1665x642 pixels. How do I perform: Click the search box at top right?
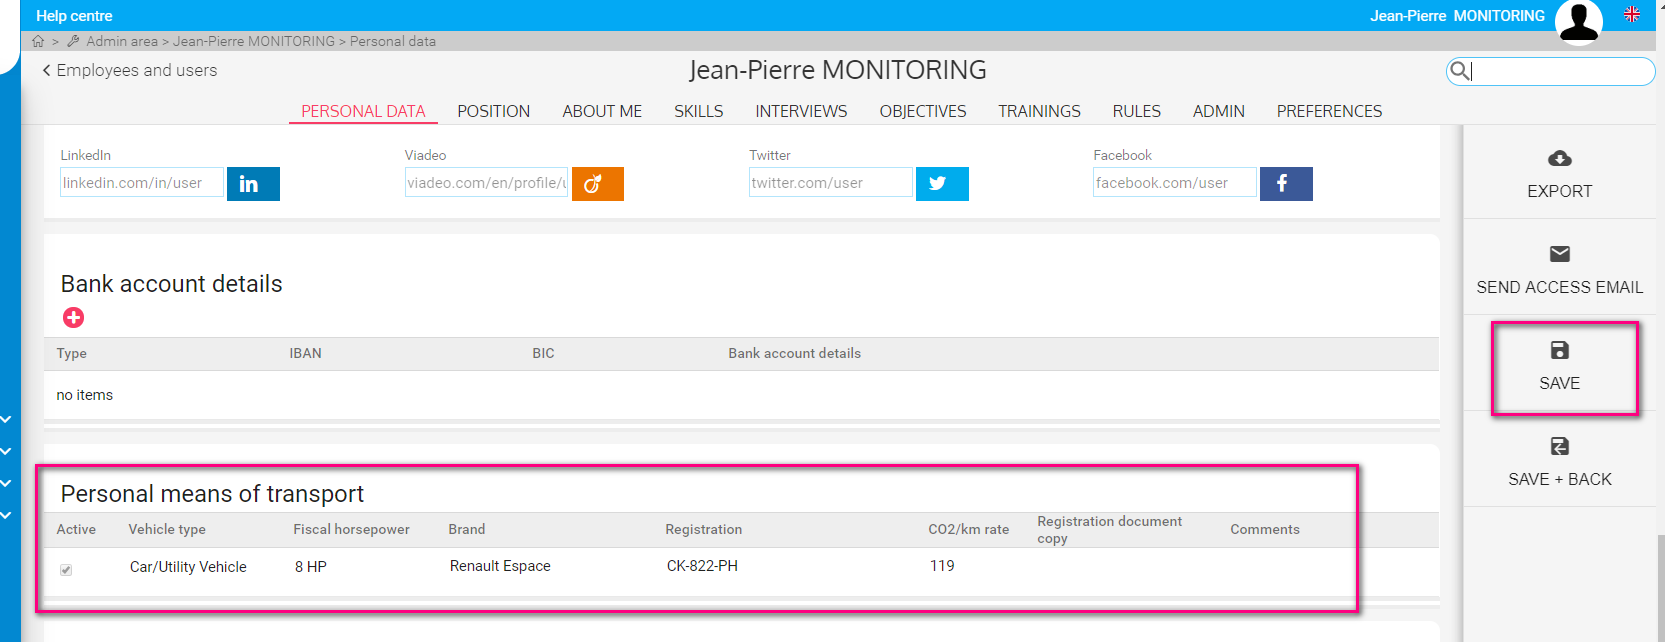click(1550, 71)
